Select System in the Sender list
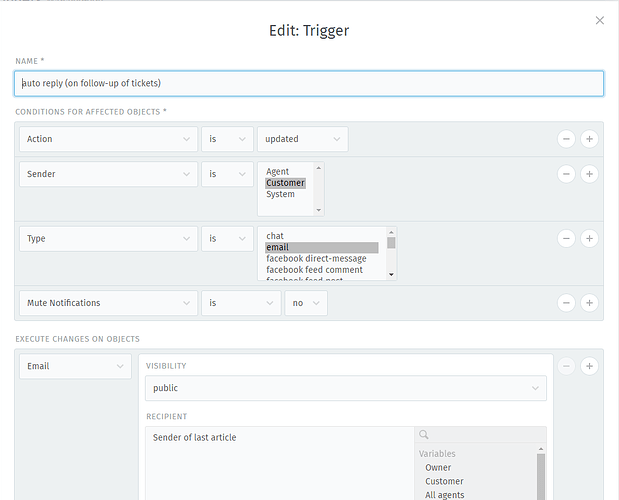The width and height of the screenshot is (619, 500). coord(280,194)
